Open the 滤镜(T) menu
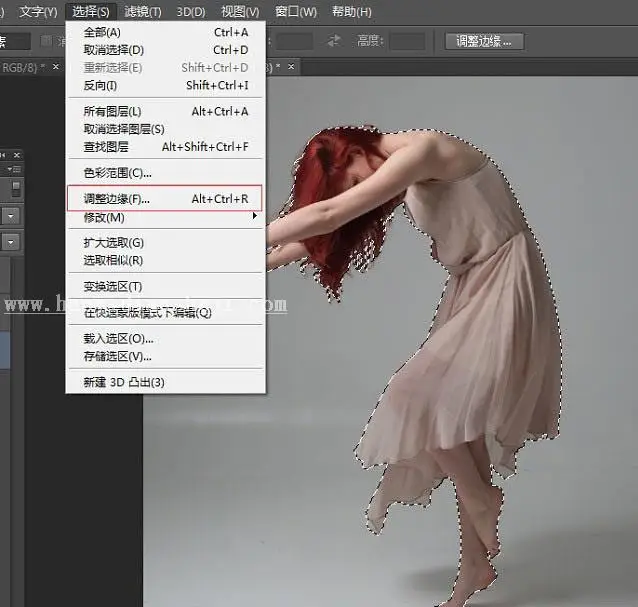Image resolution: width=638 pixels, height=607 pixels. [x=143, y=11]
